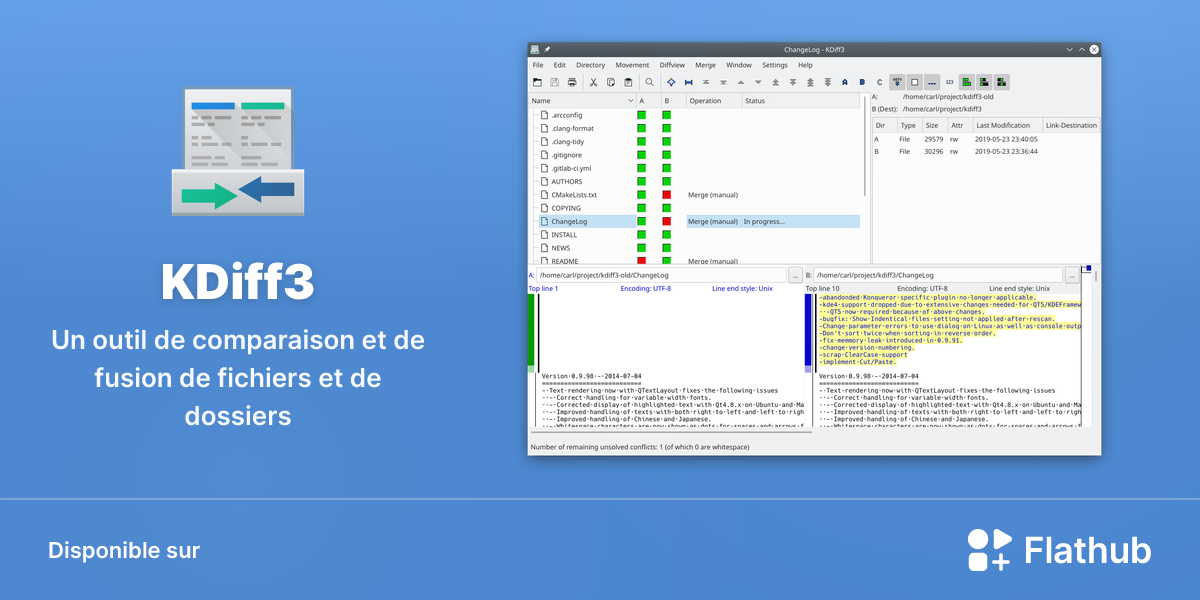Select the .gitlab-ci.yml file

571,168
